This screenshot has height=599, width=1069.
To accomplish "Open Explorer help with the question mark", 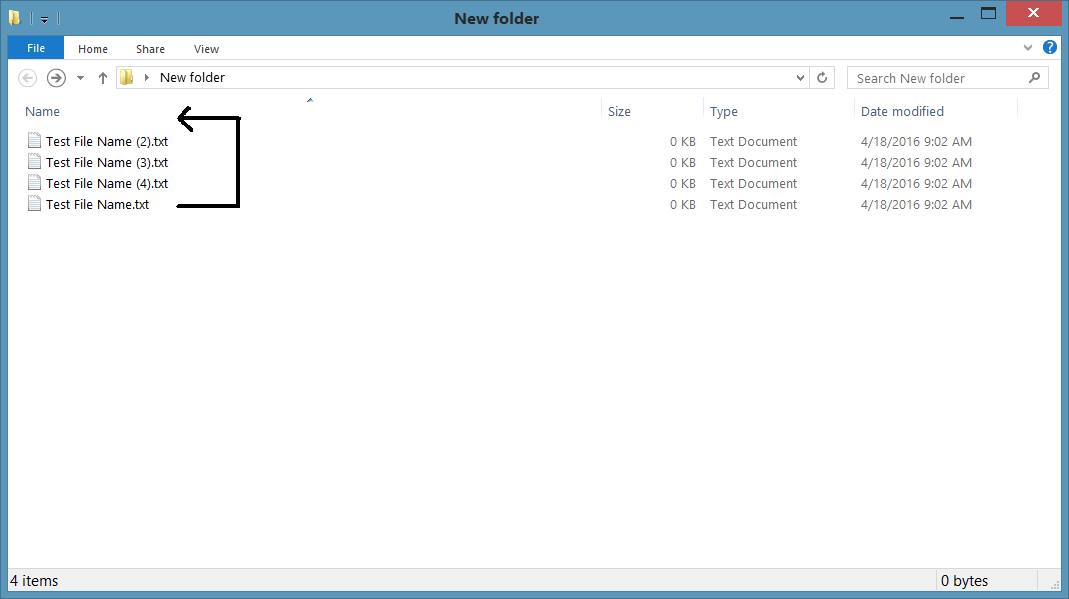I will pos(1049,46).
